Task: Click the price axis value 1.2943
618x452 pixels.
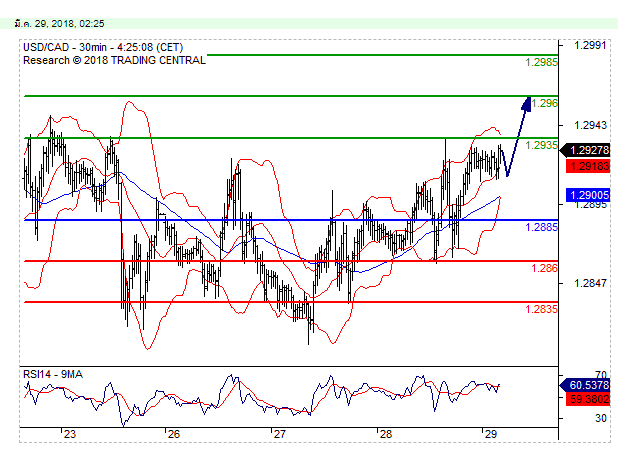Action: point(590,125)
